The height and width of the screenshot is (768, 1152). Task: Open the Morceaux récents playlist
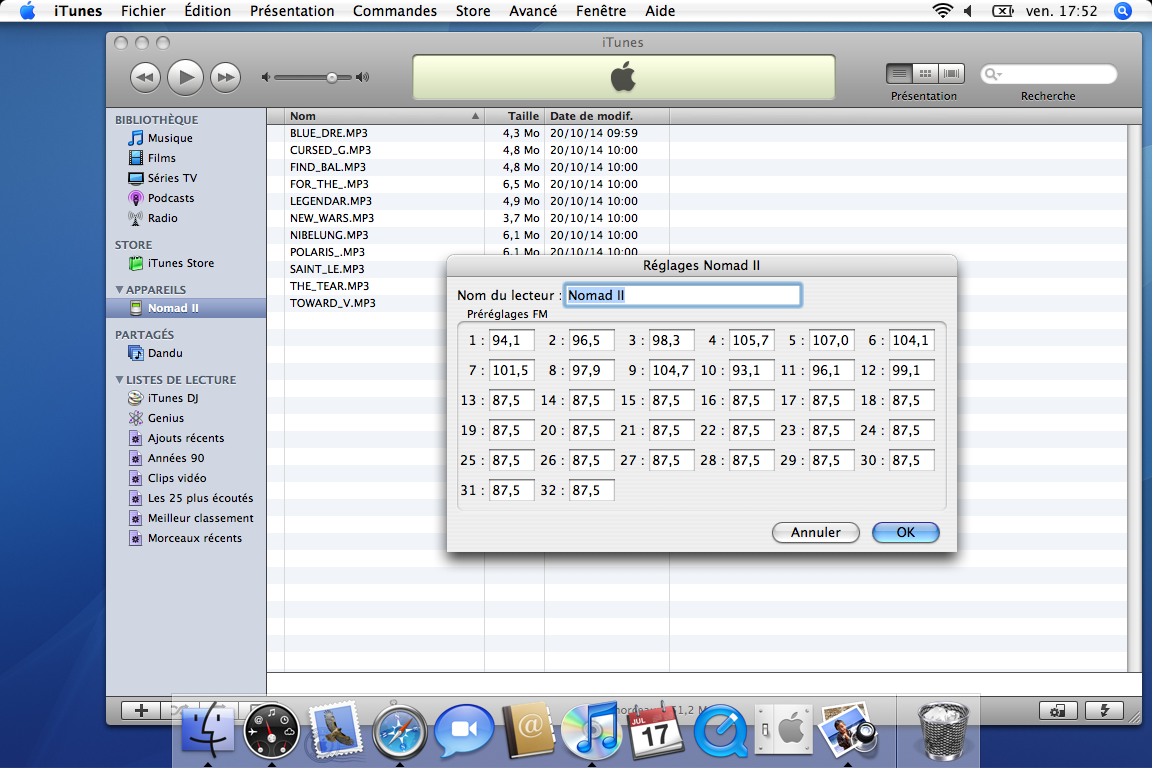point(195,538)
